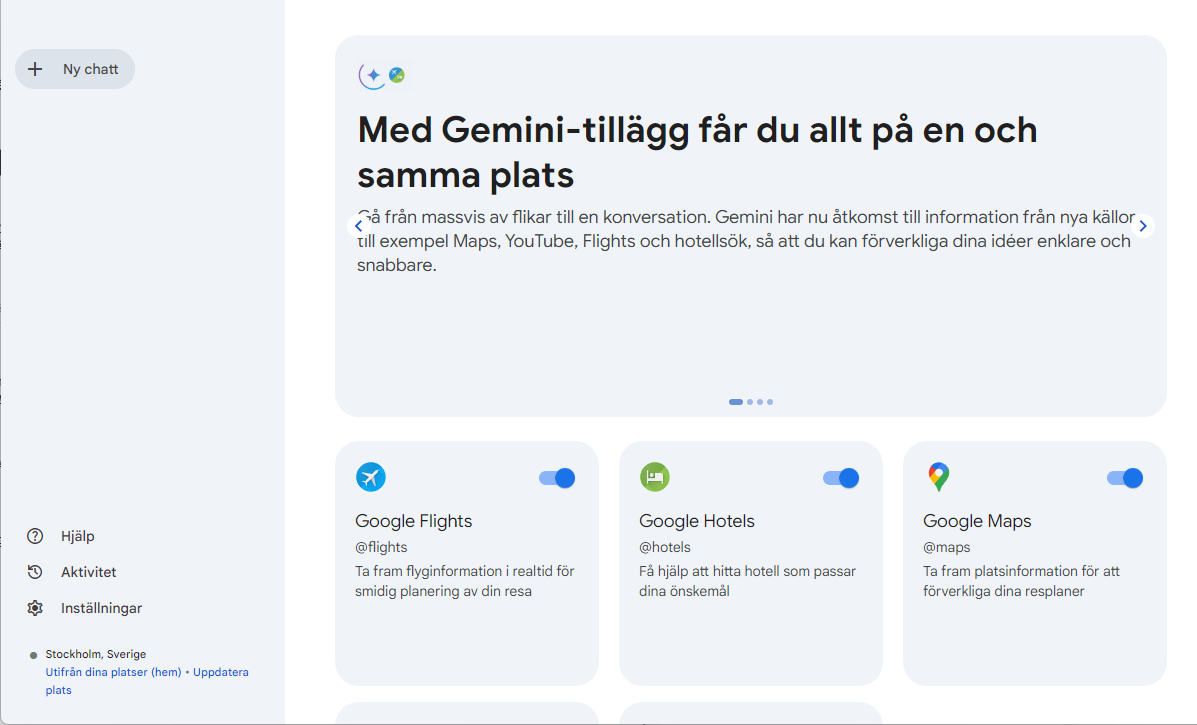The width and height of the screenshot is (1197, 725).
Task: Go to previous carousel slide arrow
Action: (358, 226)
